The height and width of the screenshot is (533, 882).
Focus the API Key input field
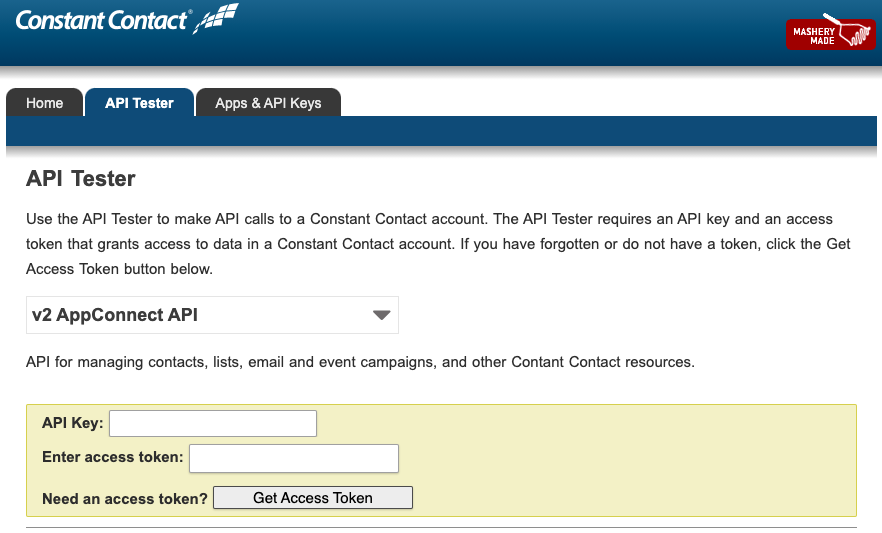[212, 424]
